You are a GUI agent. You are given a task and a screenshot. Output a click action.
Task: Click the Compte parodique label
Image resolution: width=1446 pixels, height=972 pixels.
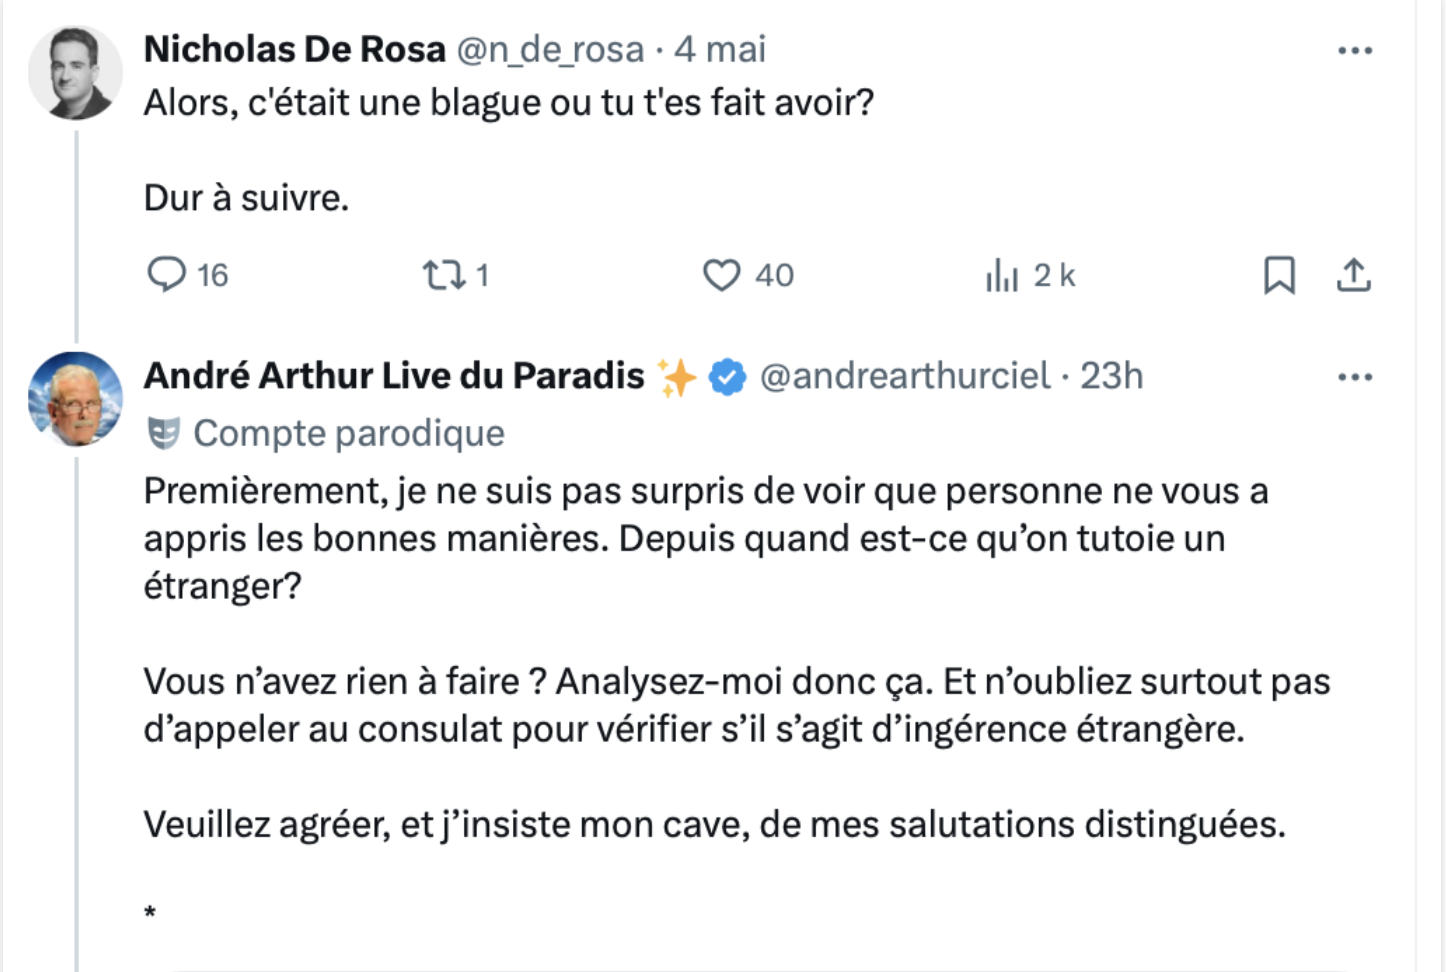click(x=349, y=433)
